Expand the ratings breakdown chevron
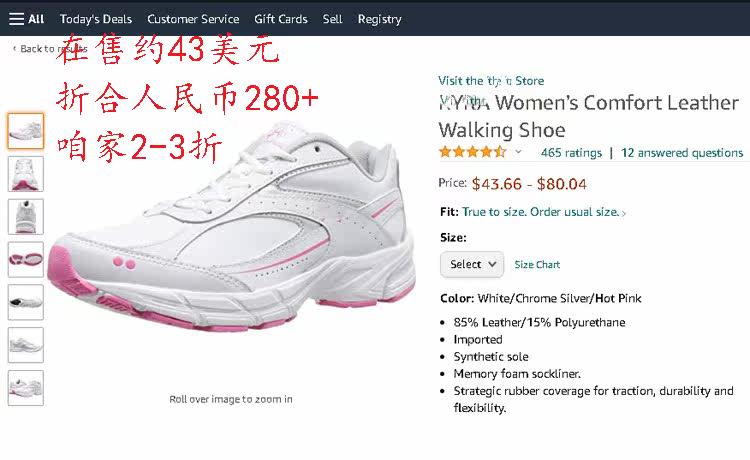 518,153
